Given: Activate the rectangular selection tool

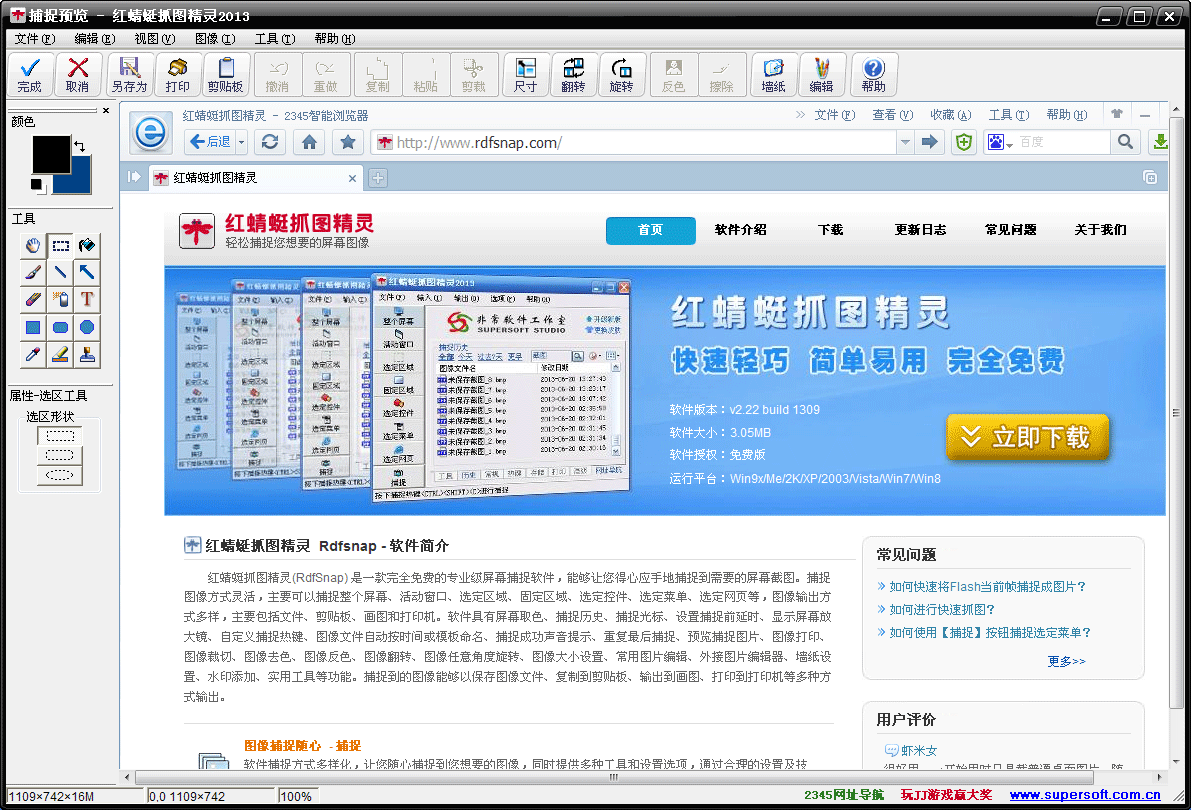Looking at the screenshot, I should 61,245.
